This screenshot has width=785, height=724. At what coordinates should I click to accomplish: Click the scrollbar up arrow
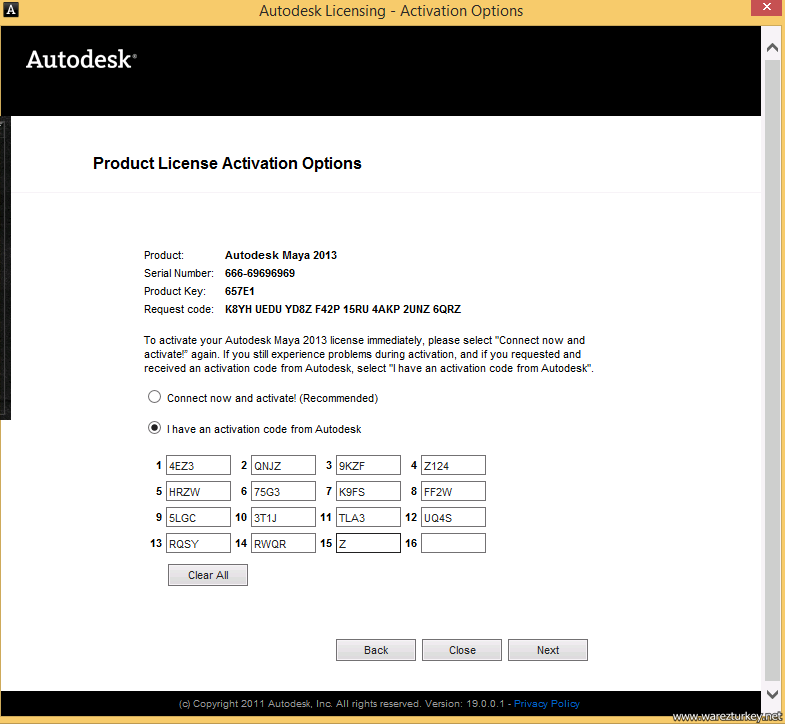tap(772, 48)
